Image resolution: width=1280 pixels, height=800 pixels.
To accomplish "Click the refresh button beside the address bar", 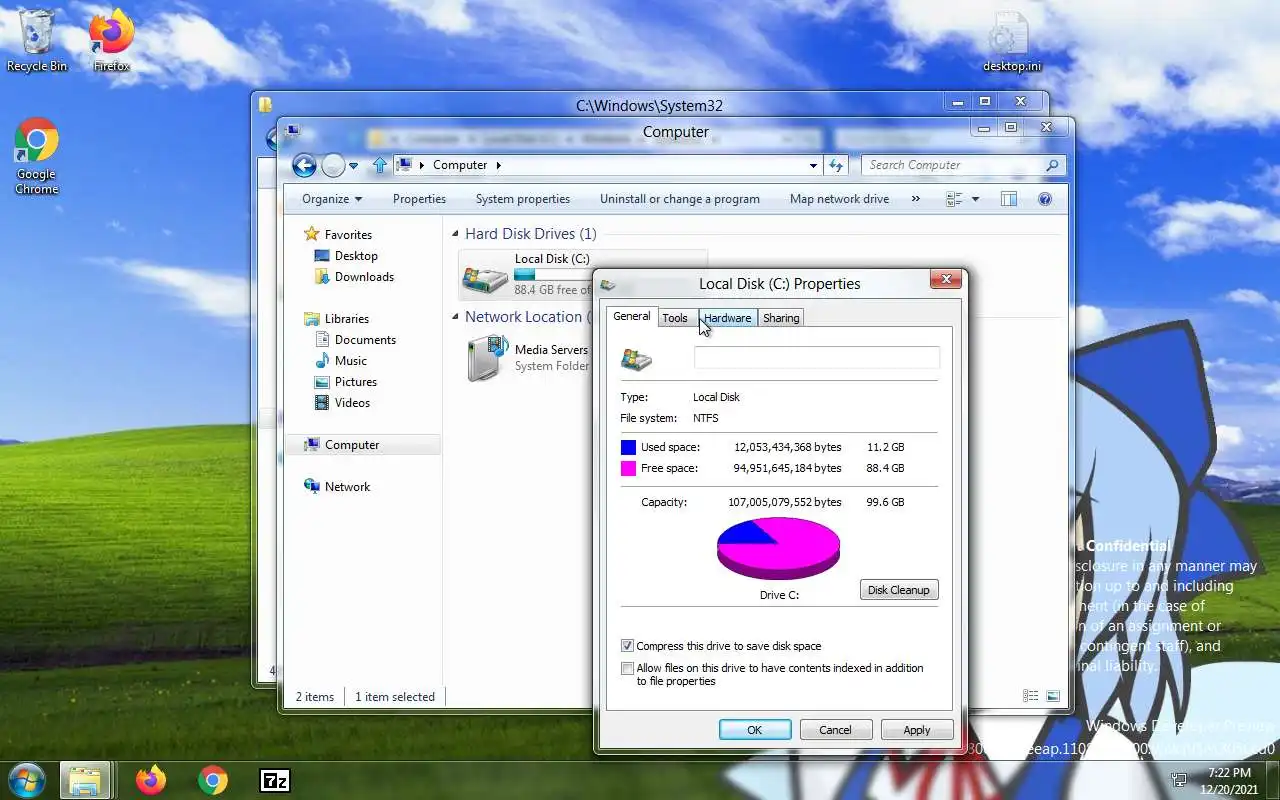I will click(x=837, y=165).
